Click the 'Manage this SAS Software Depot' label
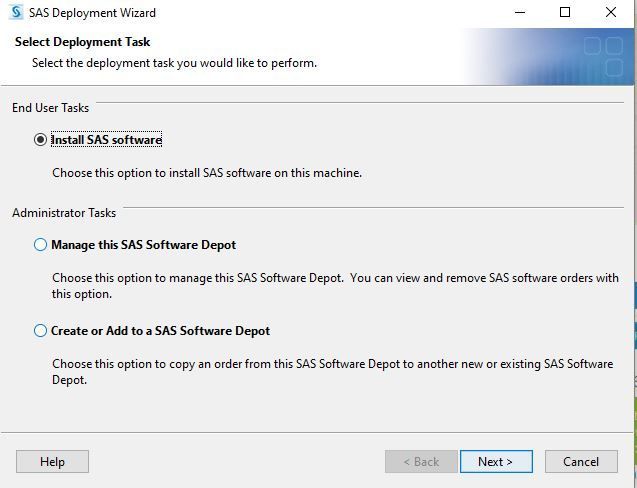 tap(143, 245)
